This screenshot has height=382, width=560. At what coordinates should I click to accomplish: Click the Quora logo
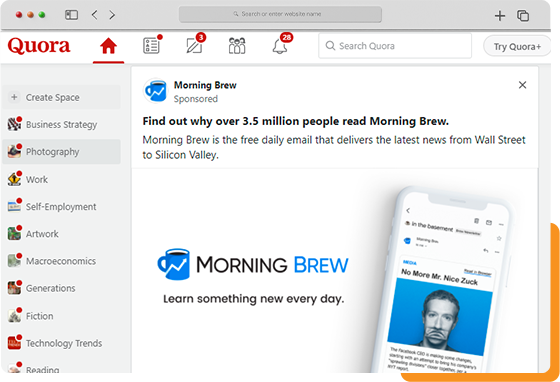click(39, 46)
